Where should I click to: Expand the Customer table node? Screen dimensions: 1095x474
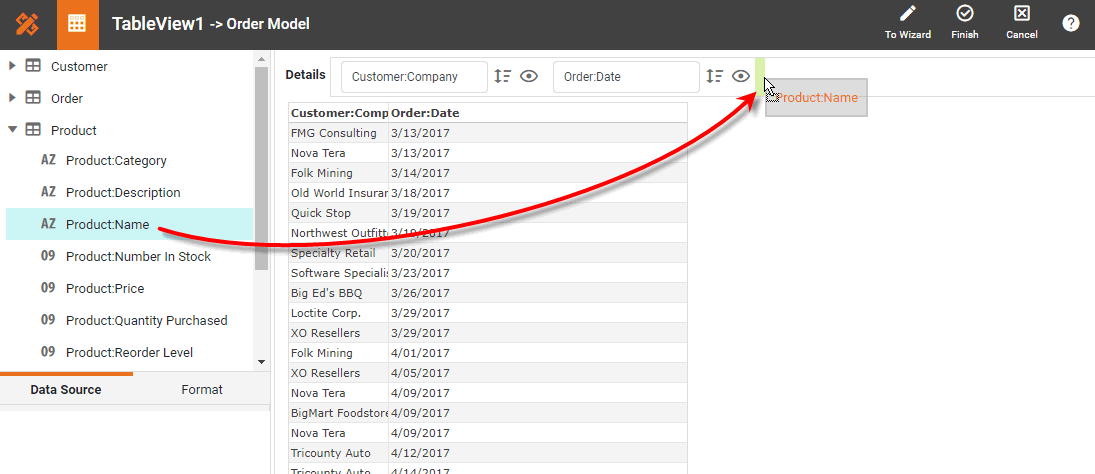[12, 67]
